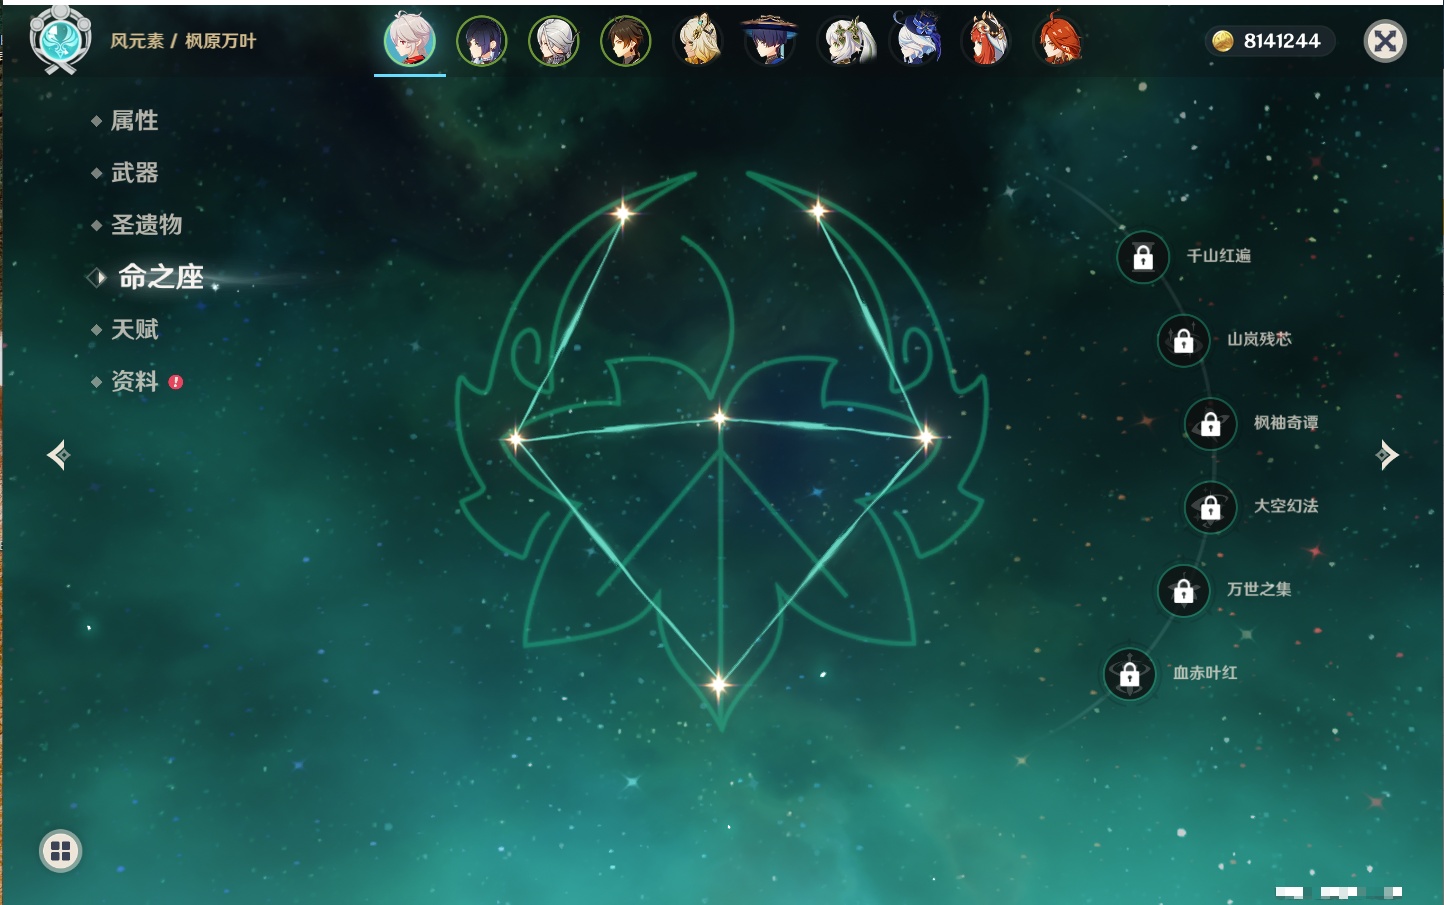
Task: Select the last orange-red-haired character avatar
Action: tap(1058, 39)
